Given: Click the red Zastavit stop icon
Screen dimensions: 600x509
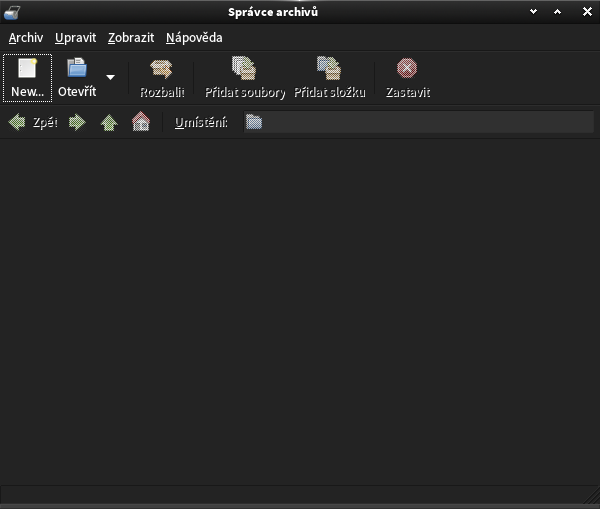Looking at the screenshot, I should [x=407, y=68].
